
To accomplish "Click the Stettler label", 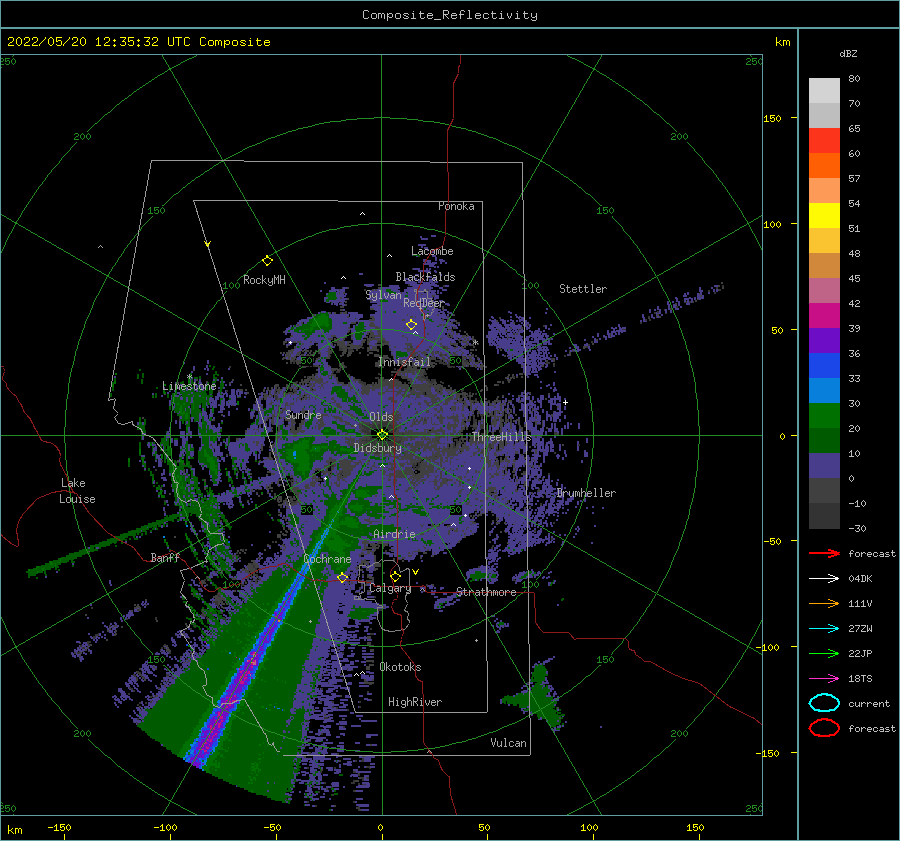I will point(583,289).
